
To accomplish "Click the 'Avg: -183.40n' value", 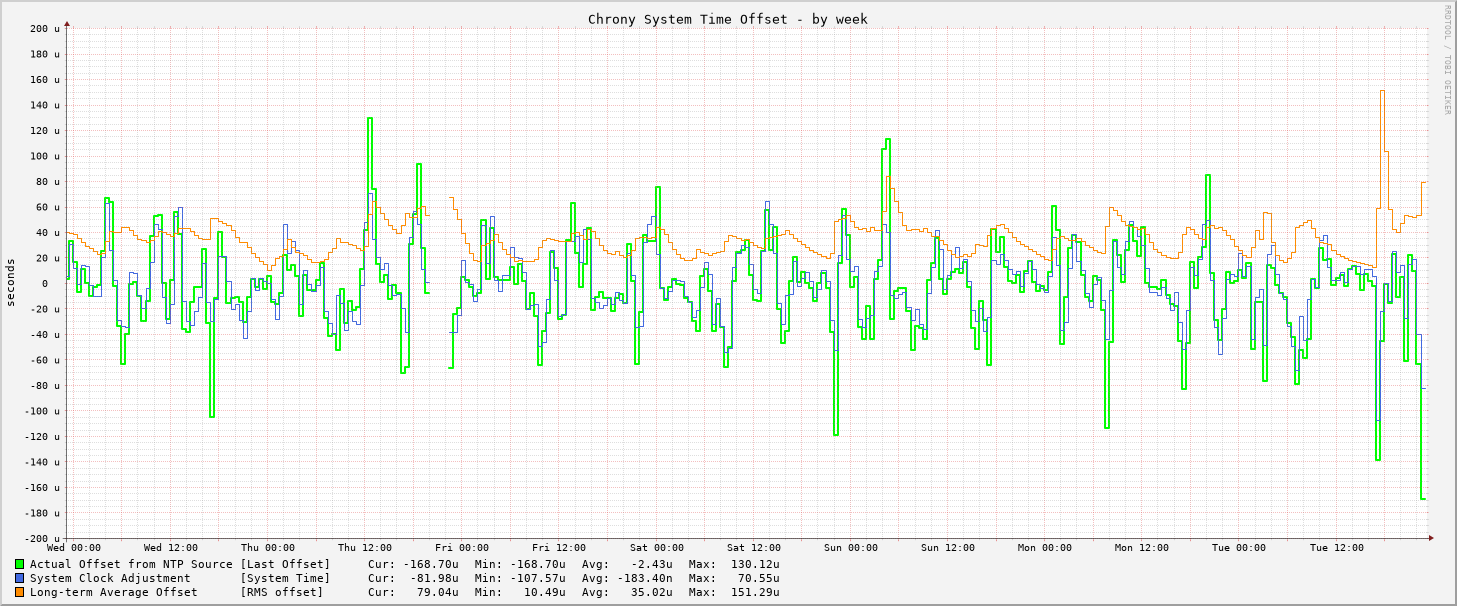I will click(x=627, y=578).
